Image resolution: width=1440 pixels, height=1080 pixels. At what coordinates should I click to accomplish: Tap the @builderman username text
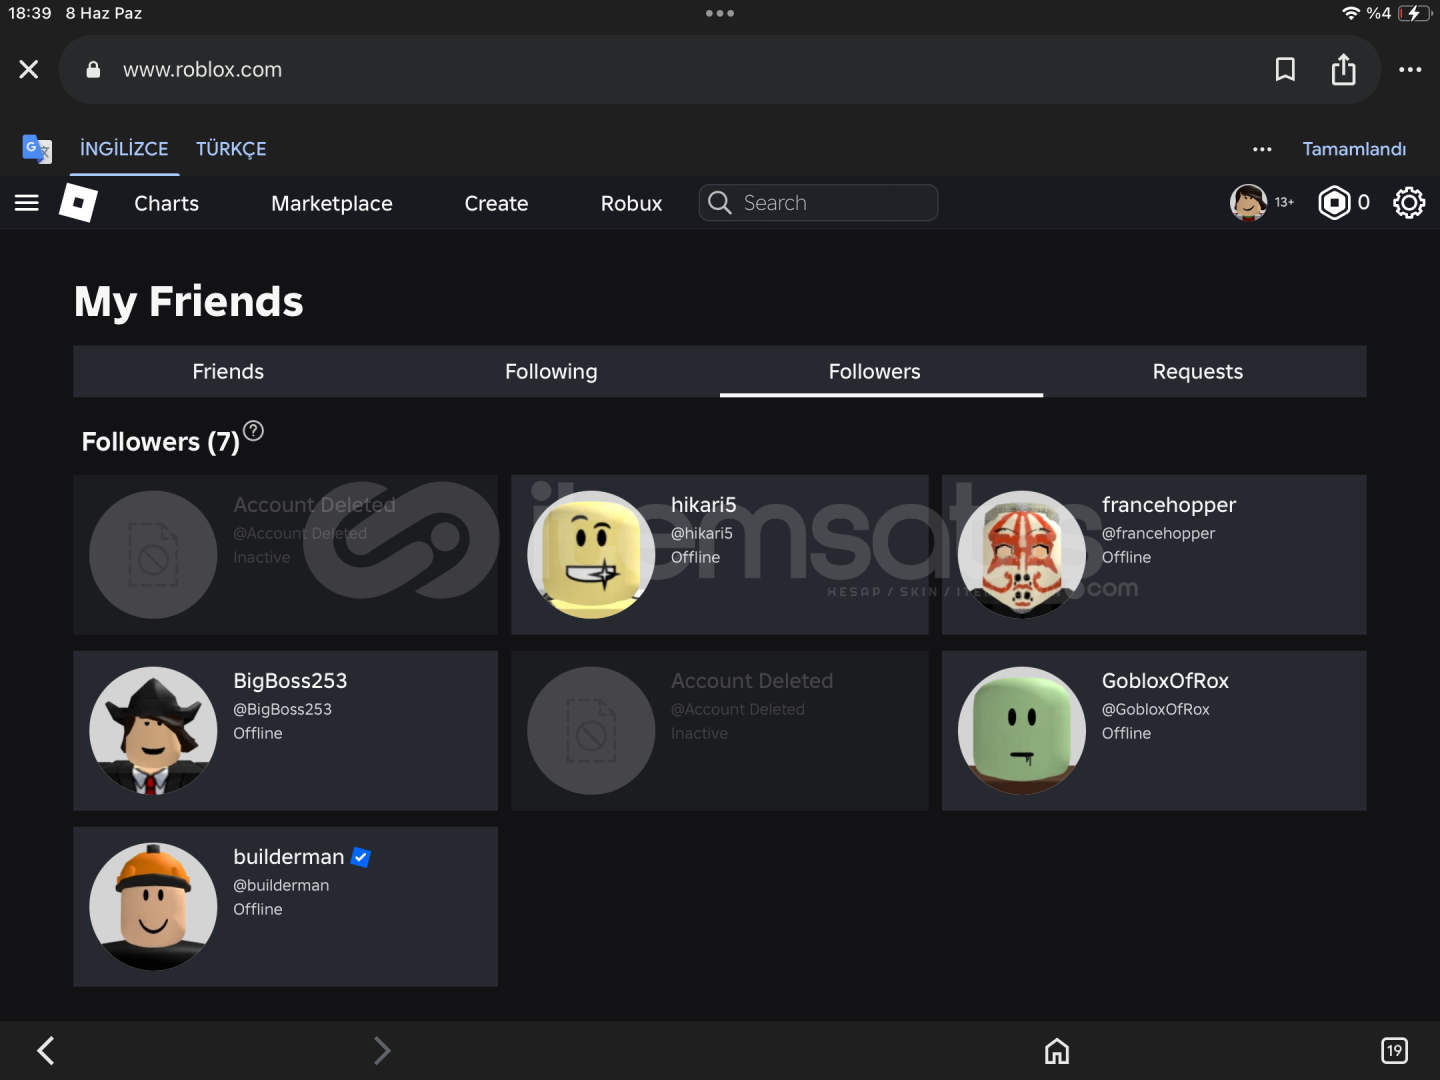pos(281,885)
